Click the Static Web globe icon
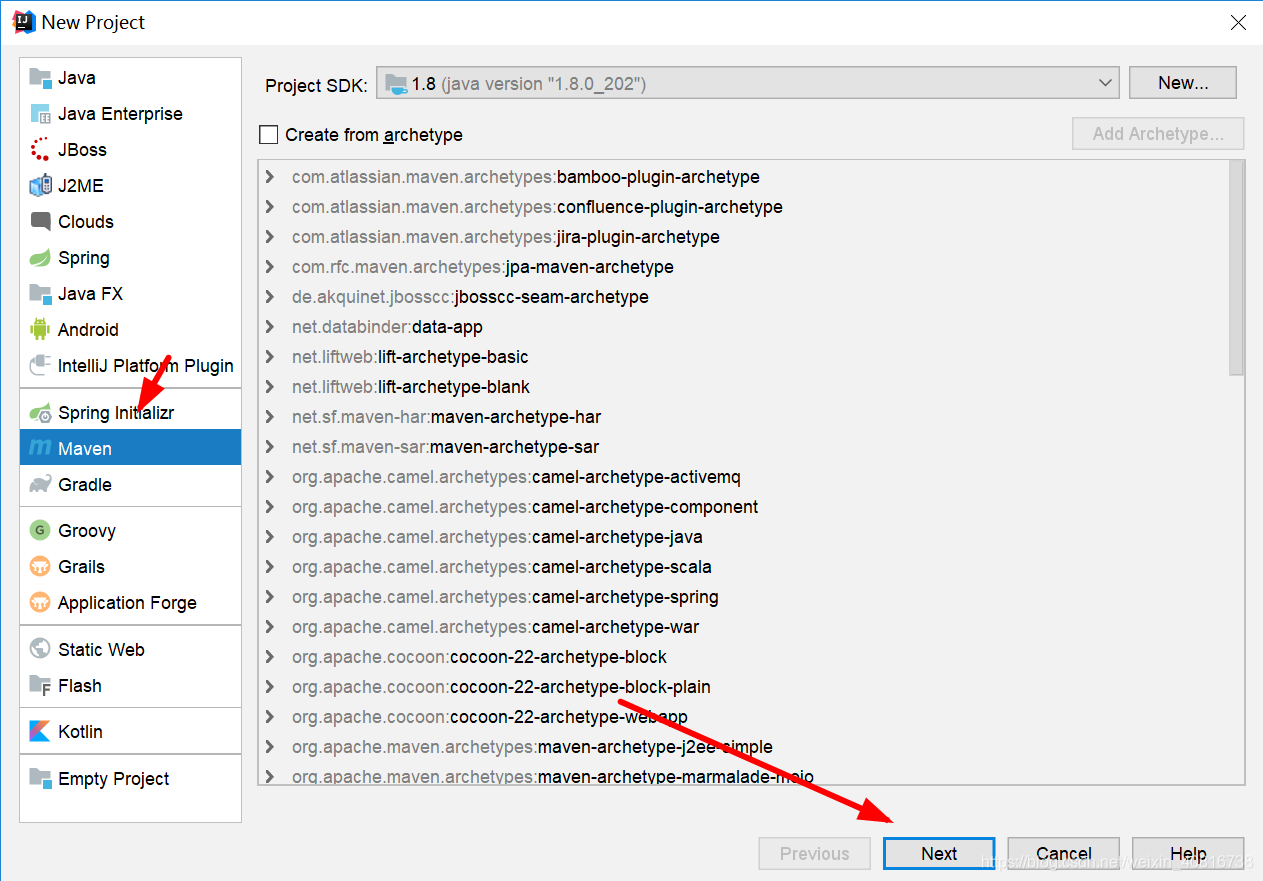Screen dimensions: 1263x881 [x=40, y=649]
